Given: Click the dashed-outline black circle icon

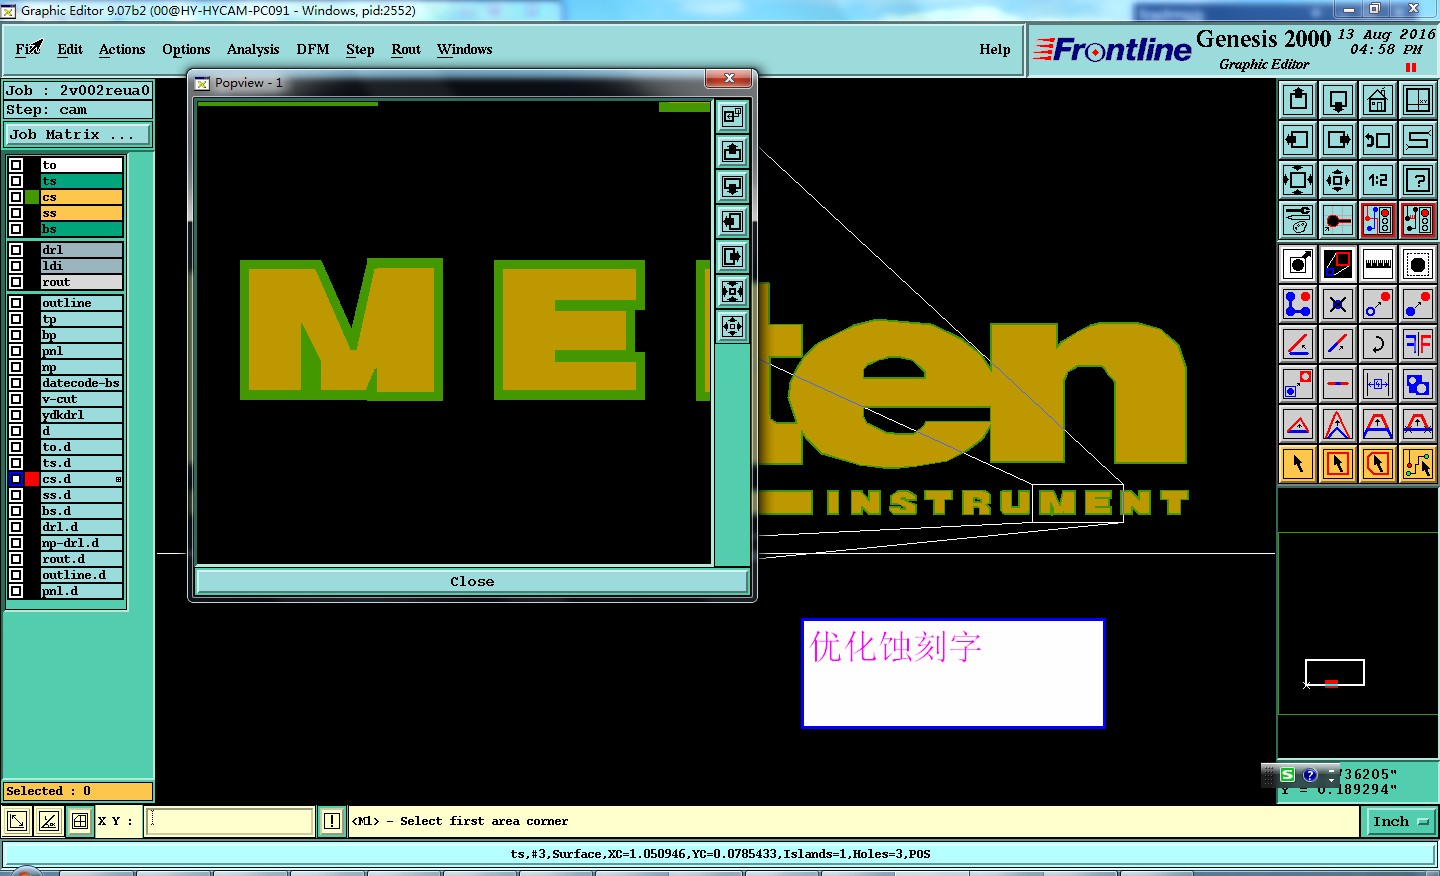Looking at the screenshot, I should pyautogui.click(x=1418, y=264).
